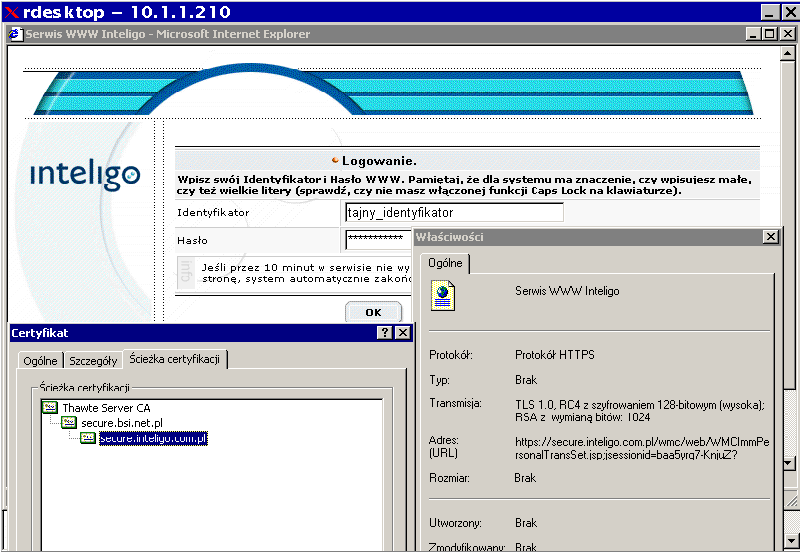This screenshot has width=800, height=552.
Task: Click the OK login button
Action: point(373,312)
